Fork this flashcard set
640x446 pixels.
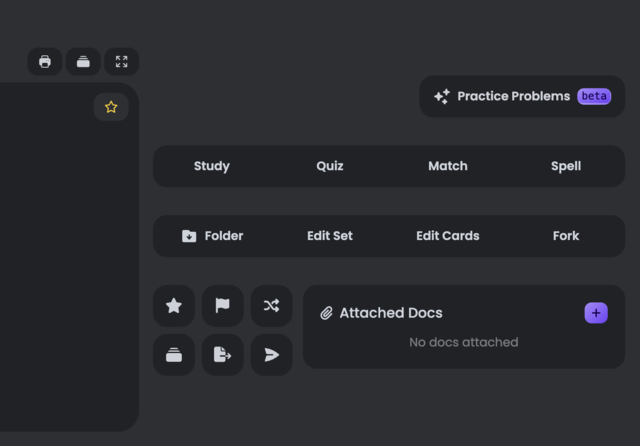(566, 236)
